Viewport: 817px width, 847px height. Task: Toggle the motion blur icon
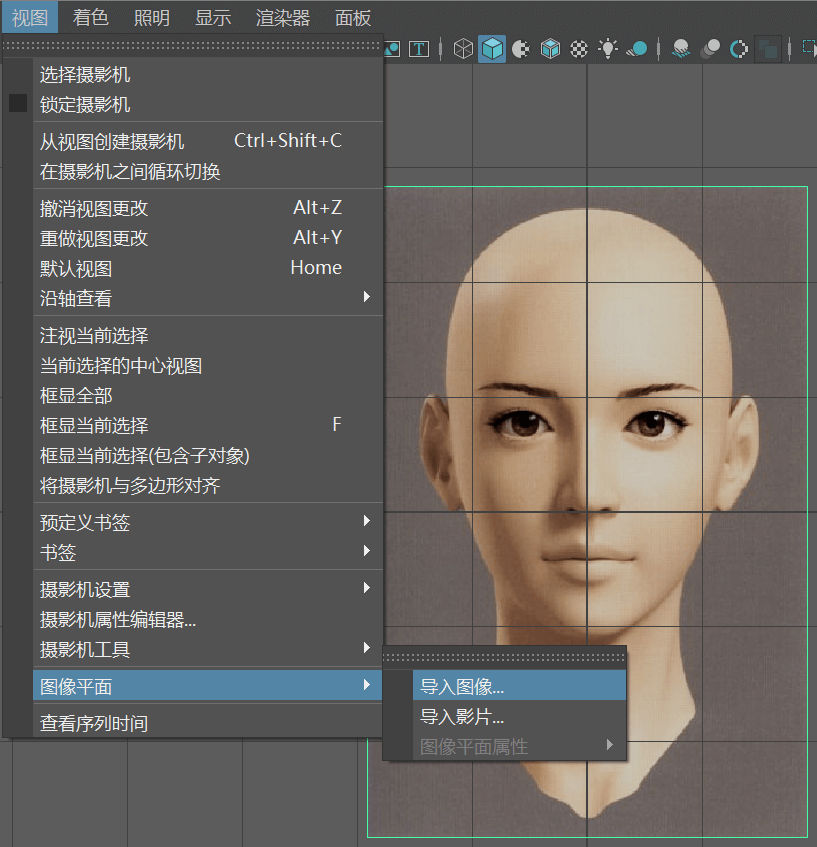coord(710,49)
